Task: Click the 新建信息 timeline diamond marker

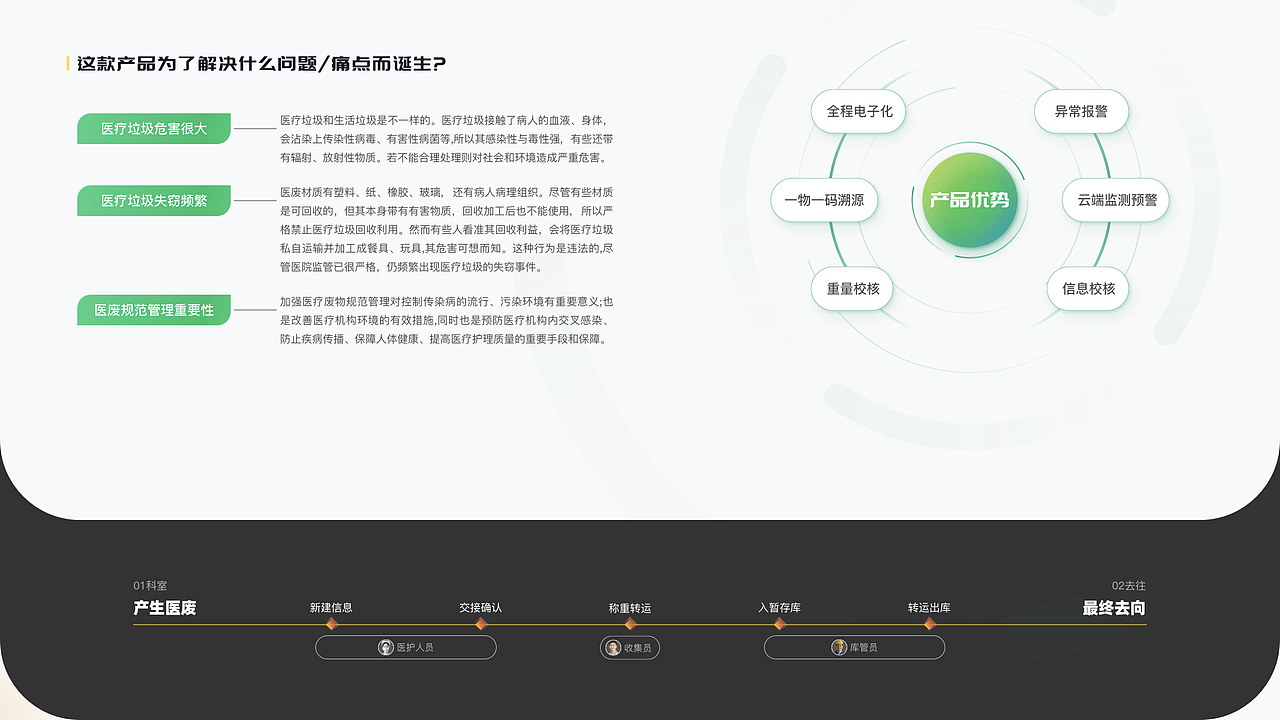Action: (x=331, y=624)
